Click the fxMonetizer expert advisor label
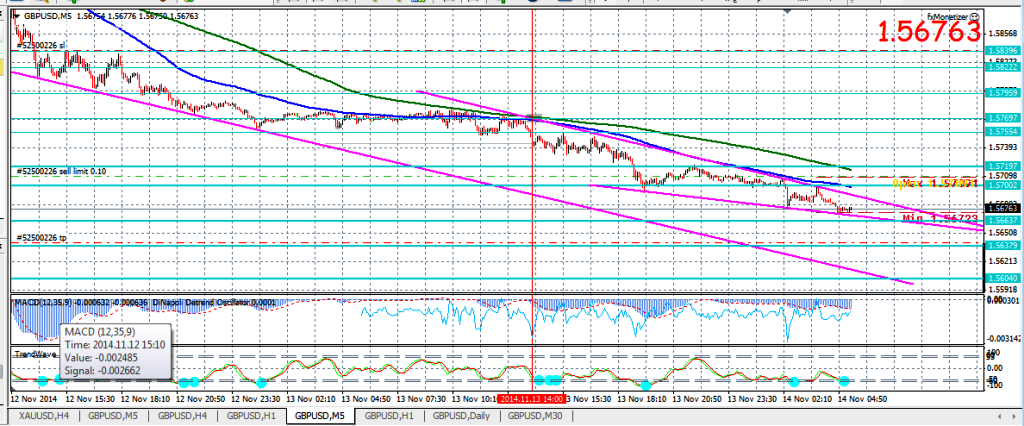The width and height of the screenshot is (1024, 426). [x=949, y=16]
